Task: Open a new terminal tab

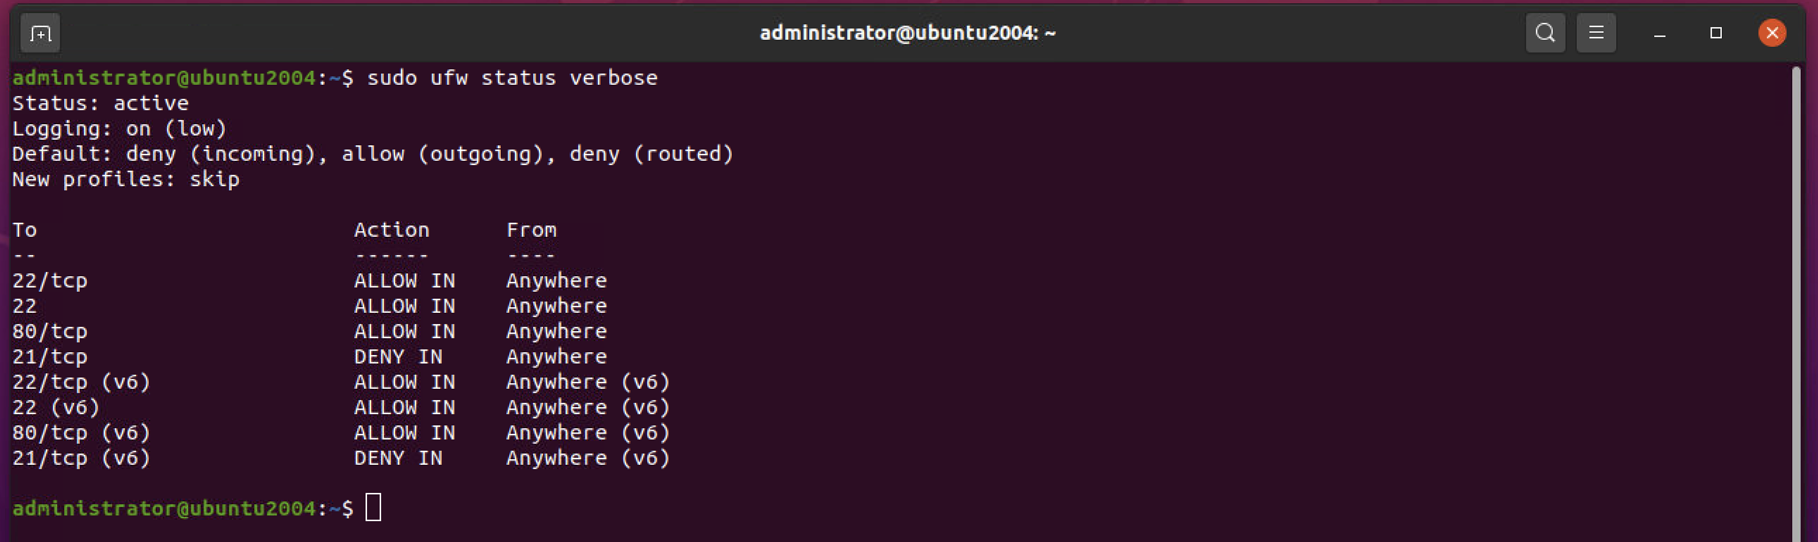Action: 40,33
